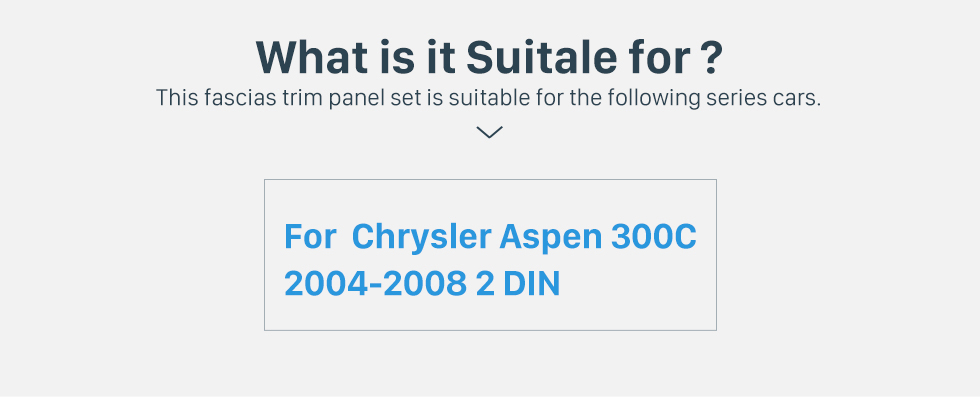Select the subtitle sentence about fascias trim panel
Viewport: 980px width, 408px height.
pos(488,98)
